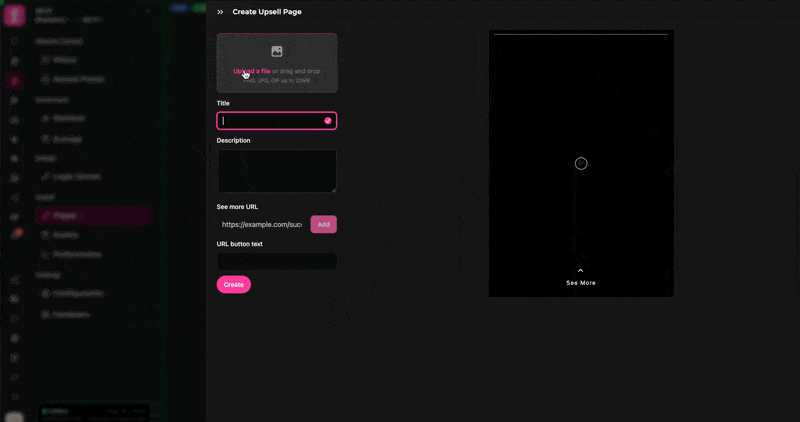Viewport: 800px width, 422px height.
Task: Click the pink app logo in sidebar
Action: (14, 16)
